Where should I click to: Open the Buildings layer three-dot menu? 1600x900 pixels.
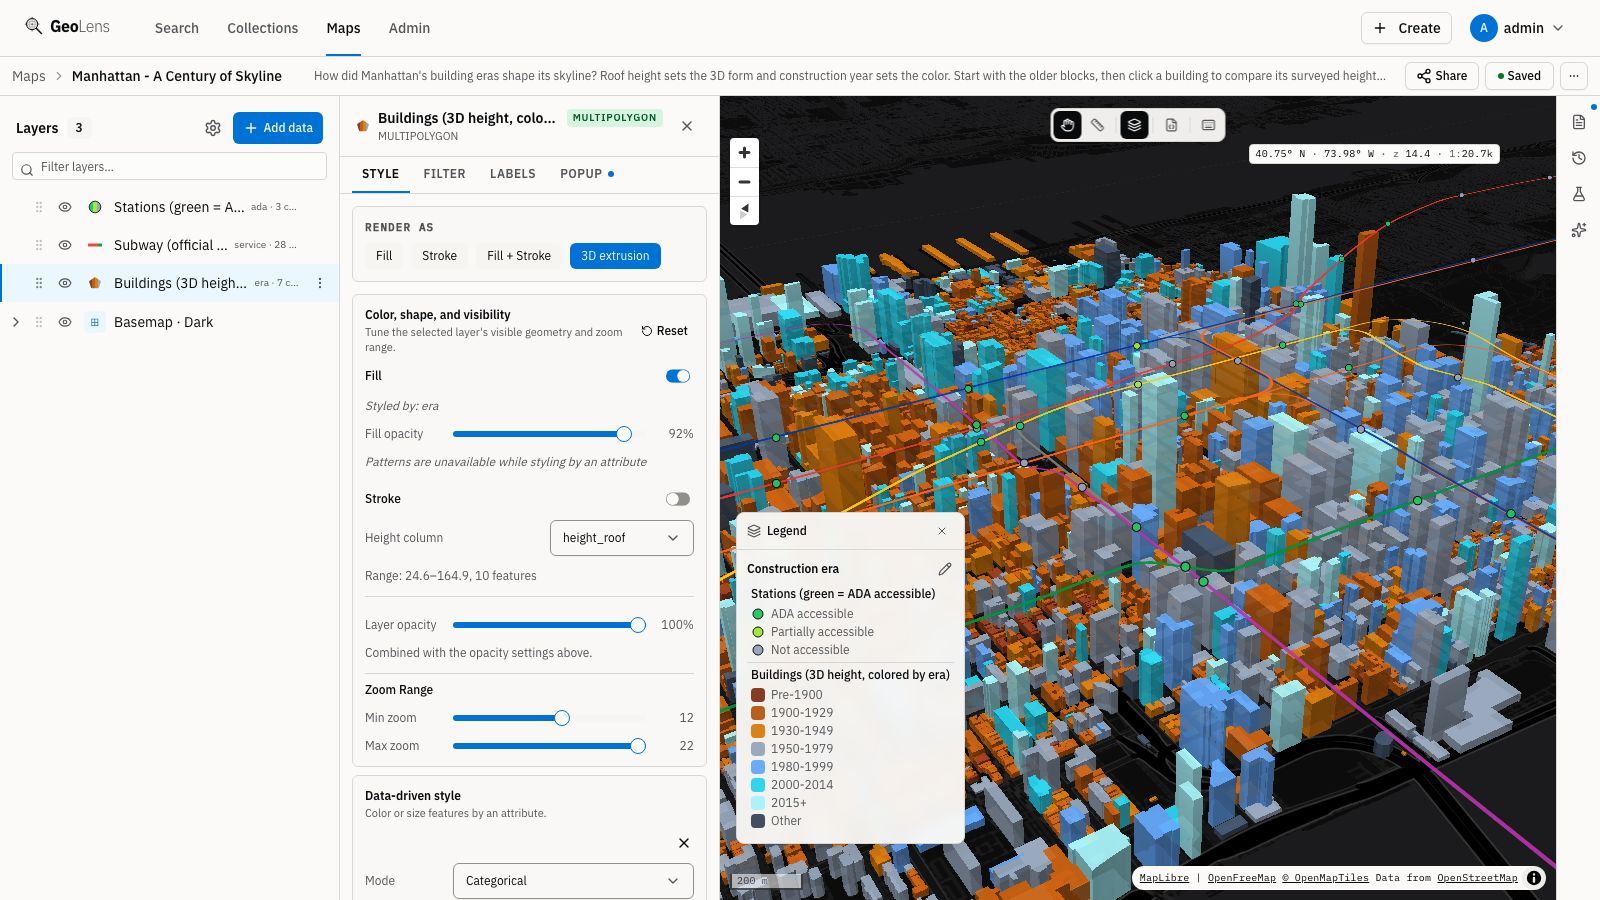(x=320, y=283)
